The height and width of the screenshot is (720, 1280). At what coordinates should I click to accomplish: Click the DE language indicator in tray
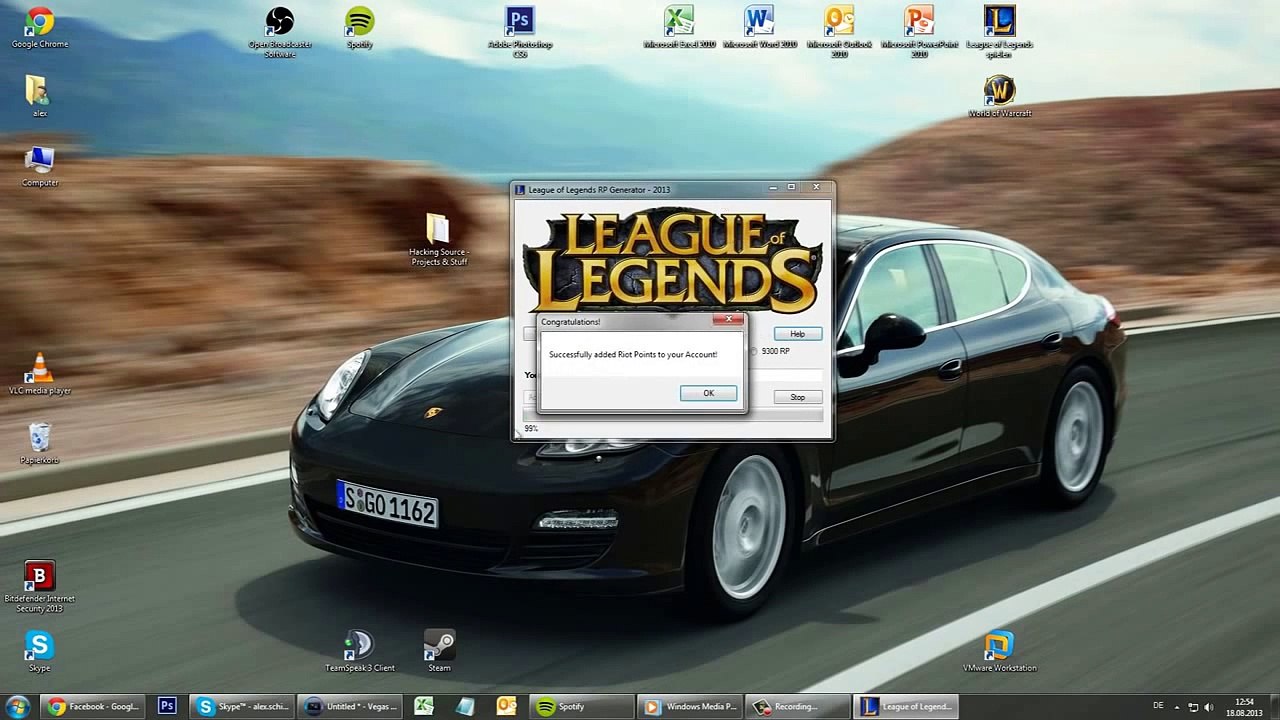(1159, 707)
